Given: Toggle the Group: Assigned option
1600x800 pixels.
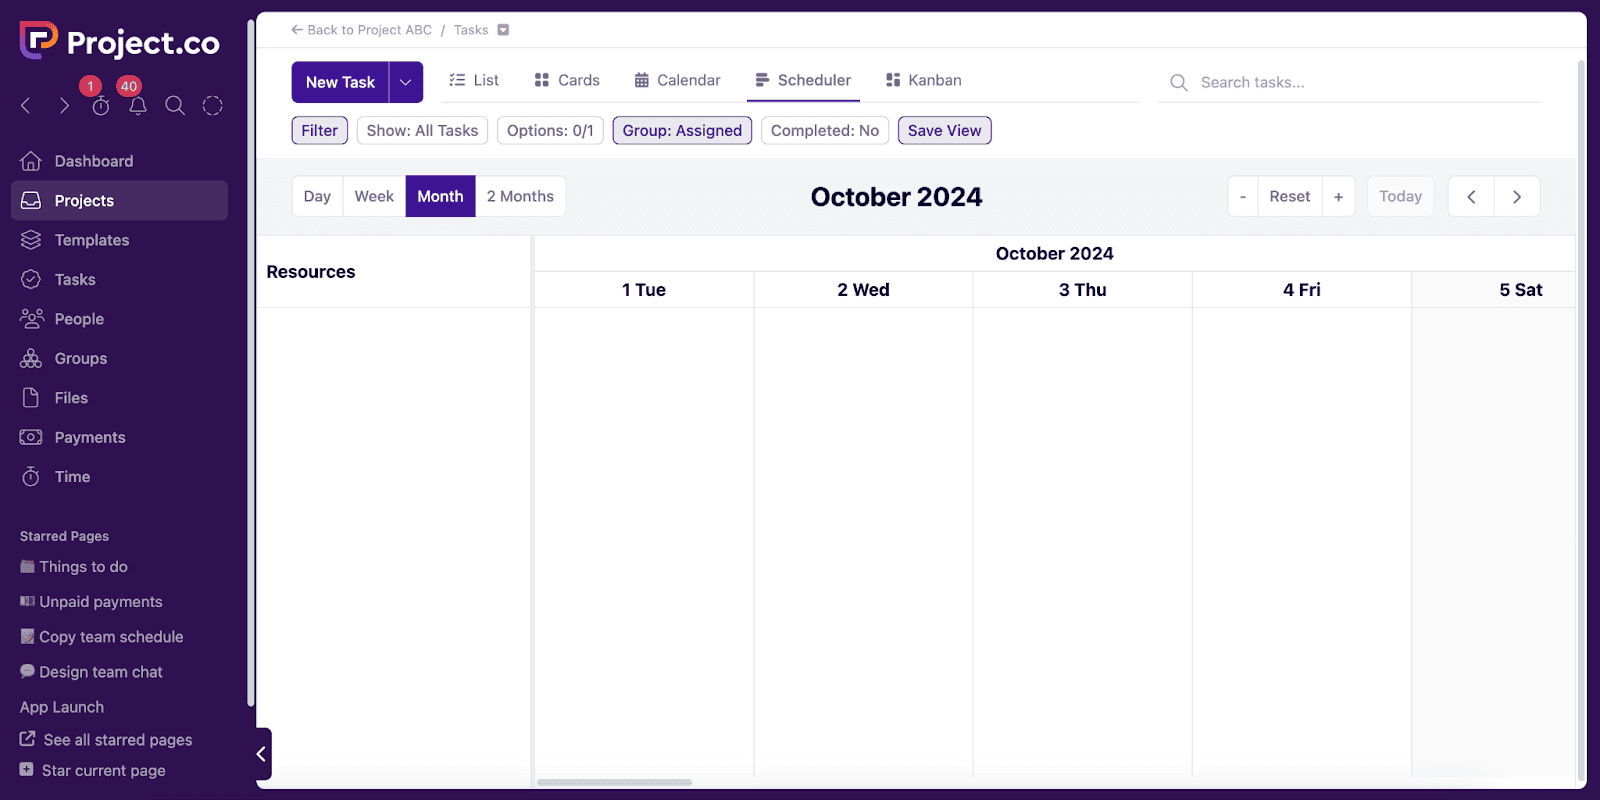Looking at the screenshot, I should click(x=682, y=131).
